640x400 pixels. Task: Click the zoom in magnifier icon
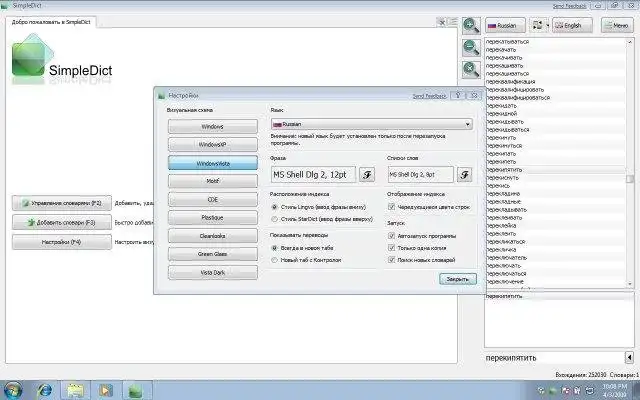[x=471, y=25]
